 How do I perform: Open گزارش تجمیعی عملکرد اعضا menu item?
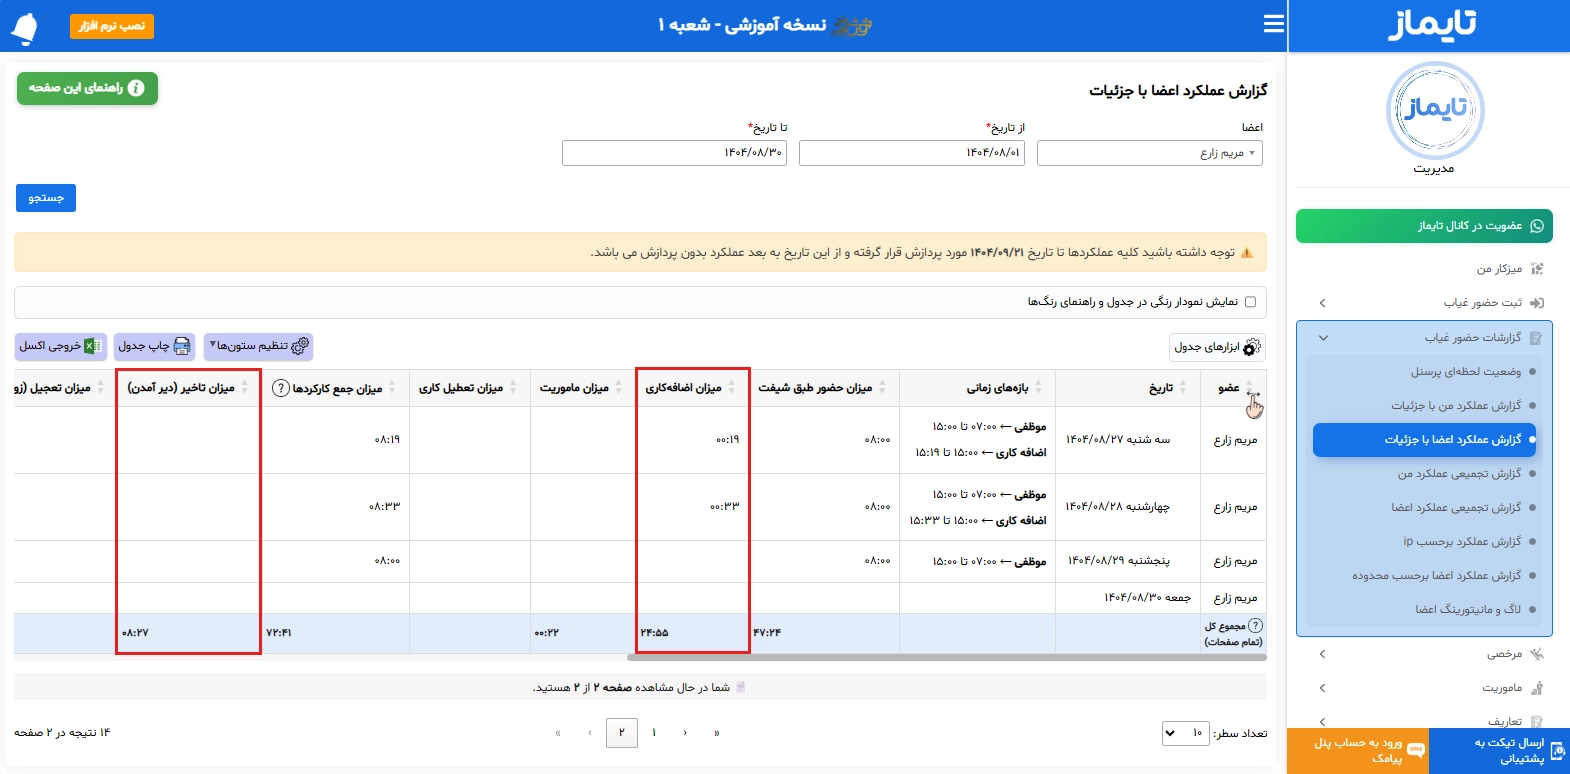[x=1455, y=507]
